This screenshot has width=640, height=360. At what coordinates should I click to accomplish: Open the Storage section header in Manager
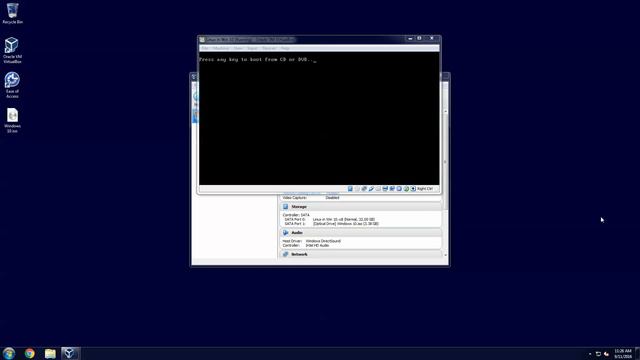[360, 207]
